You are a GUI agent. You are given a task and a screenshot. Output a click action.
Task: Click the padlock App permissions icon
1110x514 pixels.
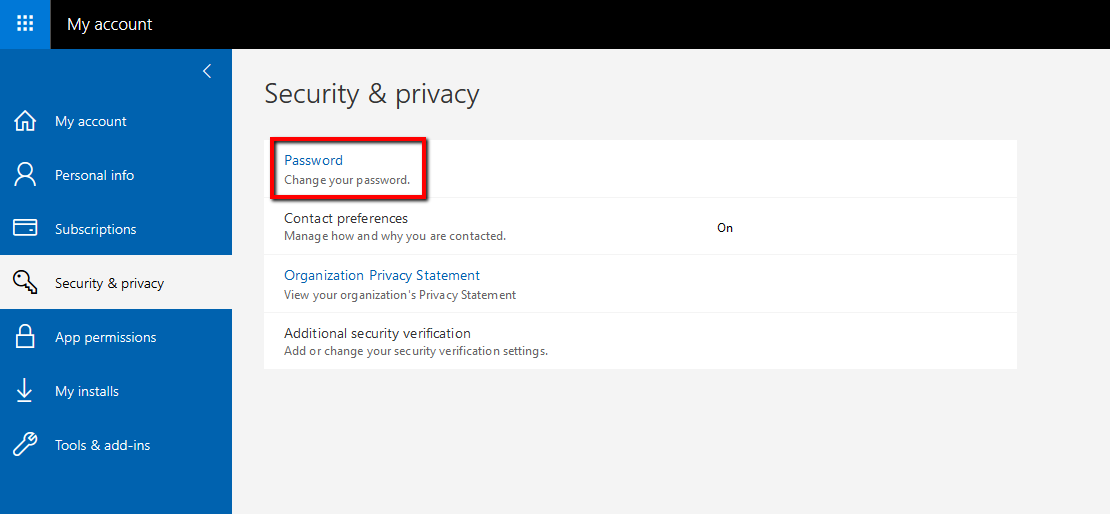point(25,336)
